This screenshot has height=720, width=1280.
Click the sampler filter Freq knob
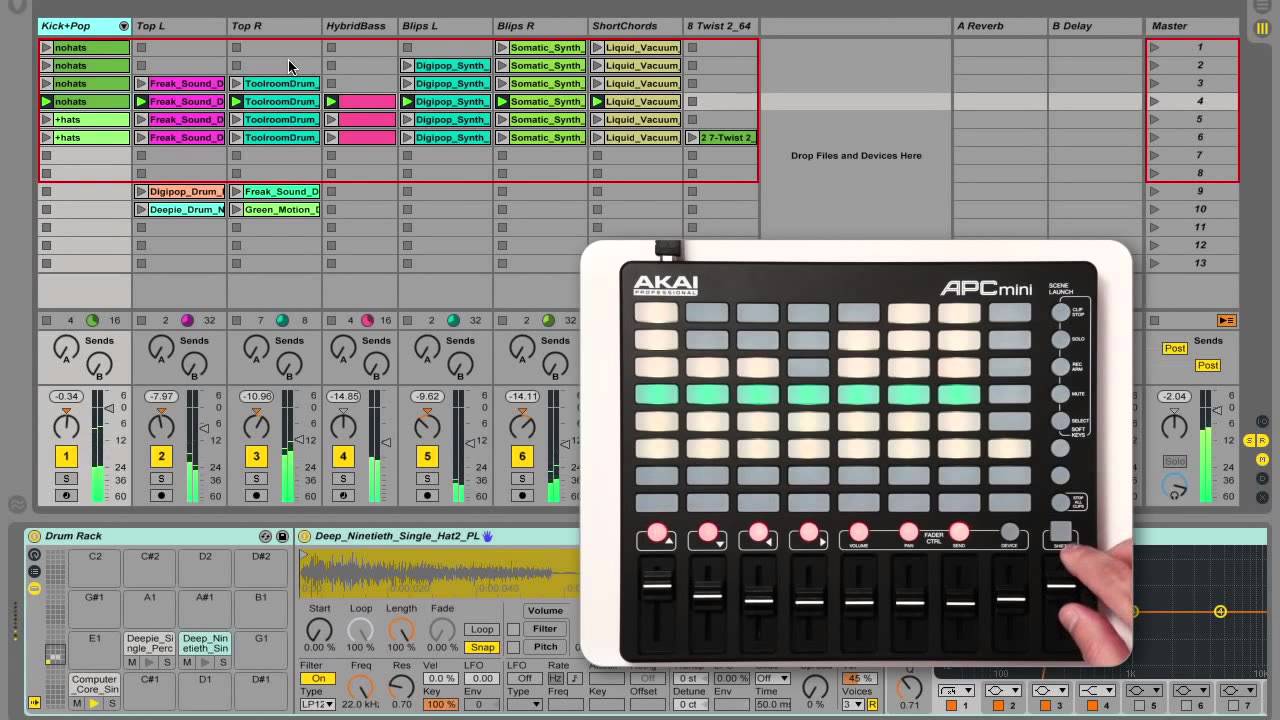click(x=360, y=688)
